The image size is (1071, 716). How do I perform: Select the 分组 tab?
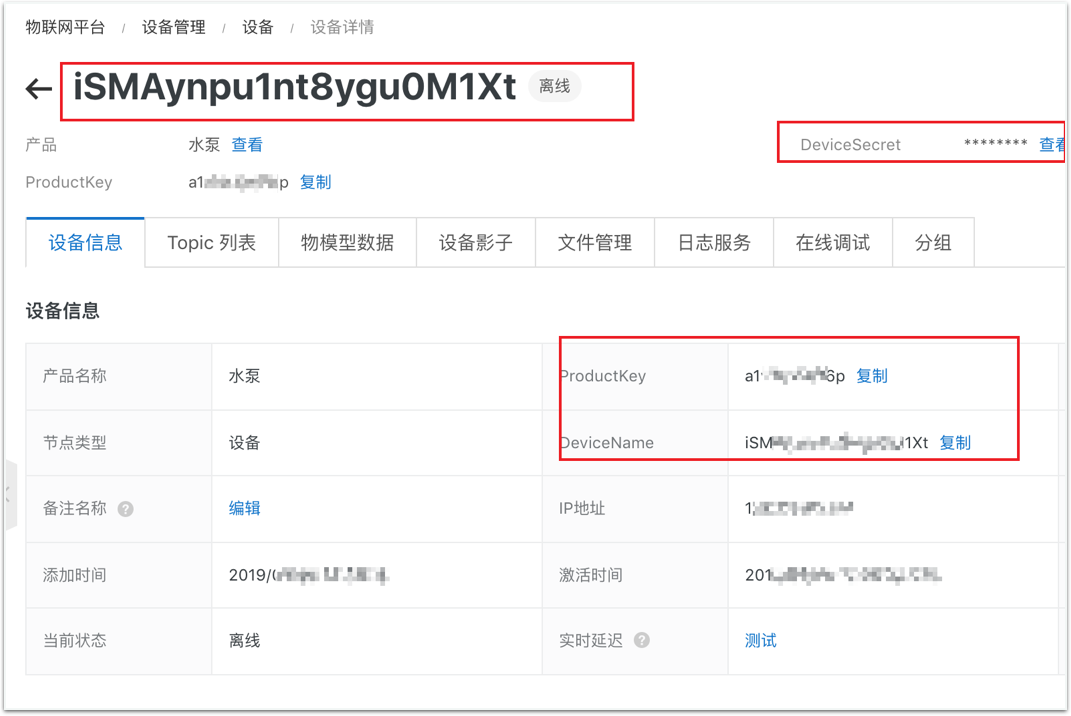[933, 243]
